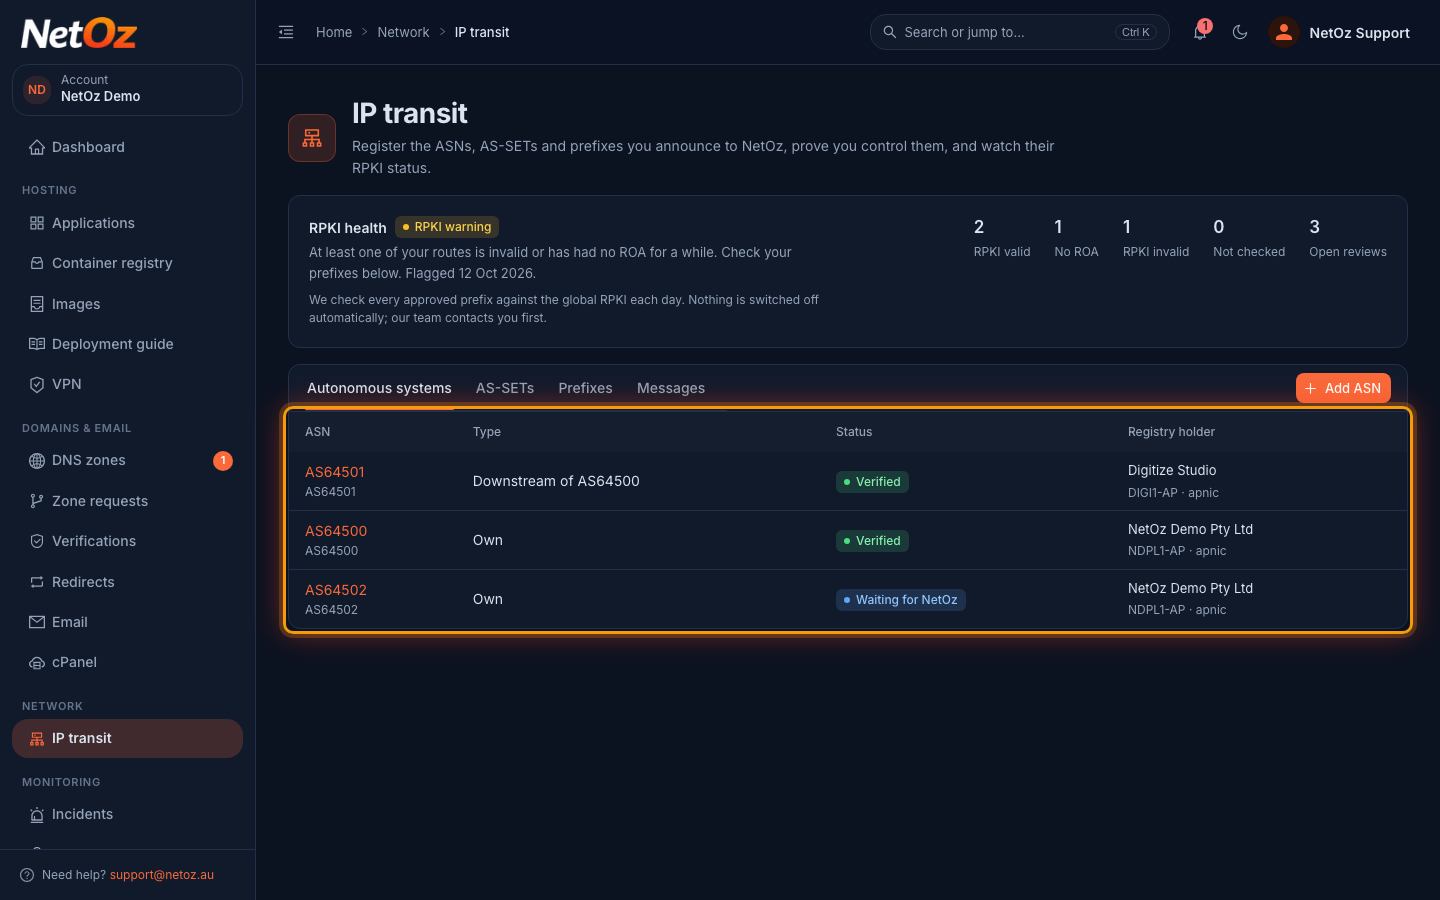Toggle dark mode with the moon icon
1440x900 pixels.
click(x=1240, y=32)
